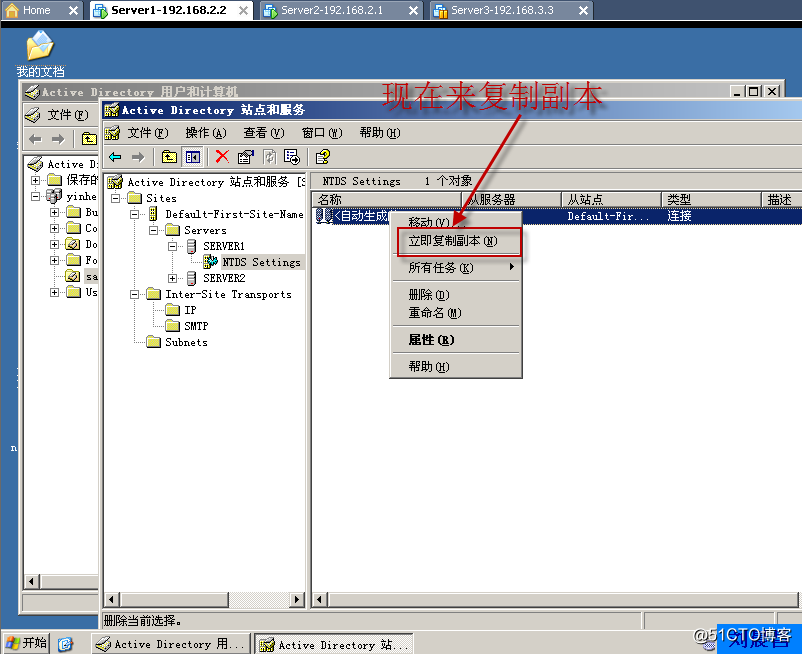Click the 开始 Start button

coord(26,643)
